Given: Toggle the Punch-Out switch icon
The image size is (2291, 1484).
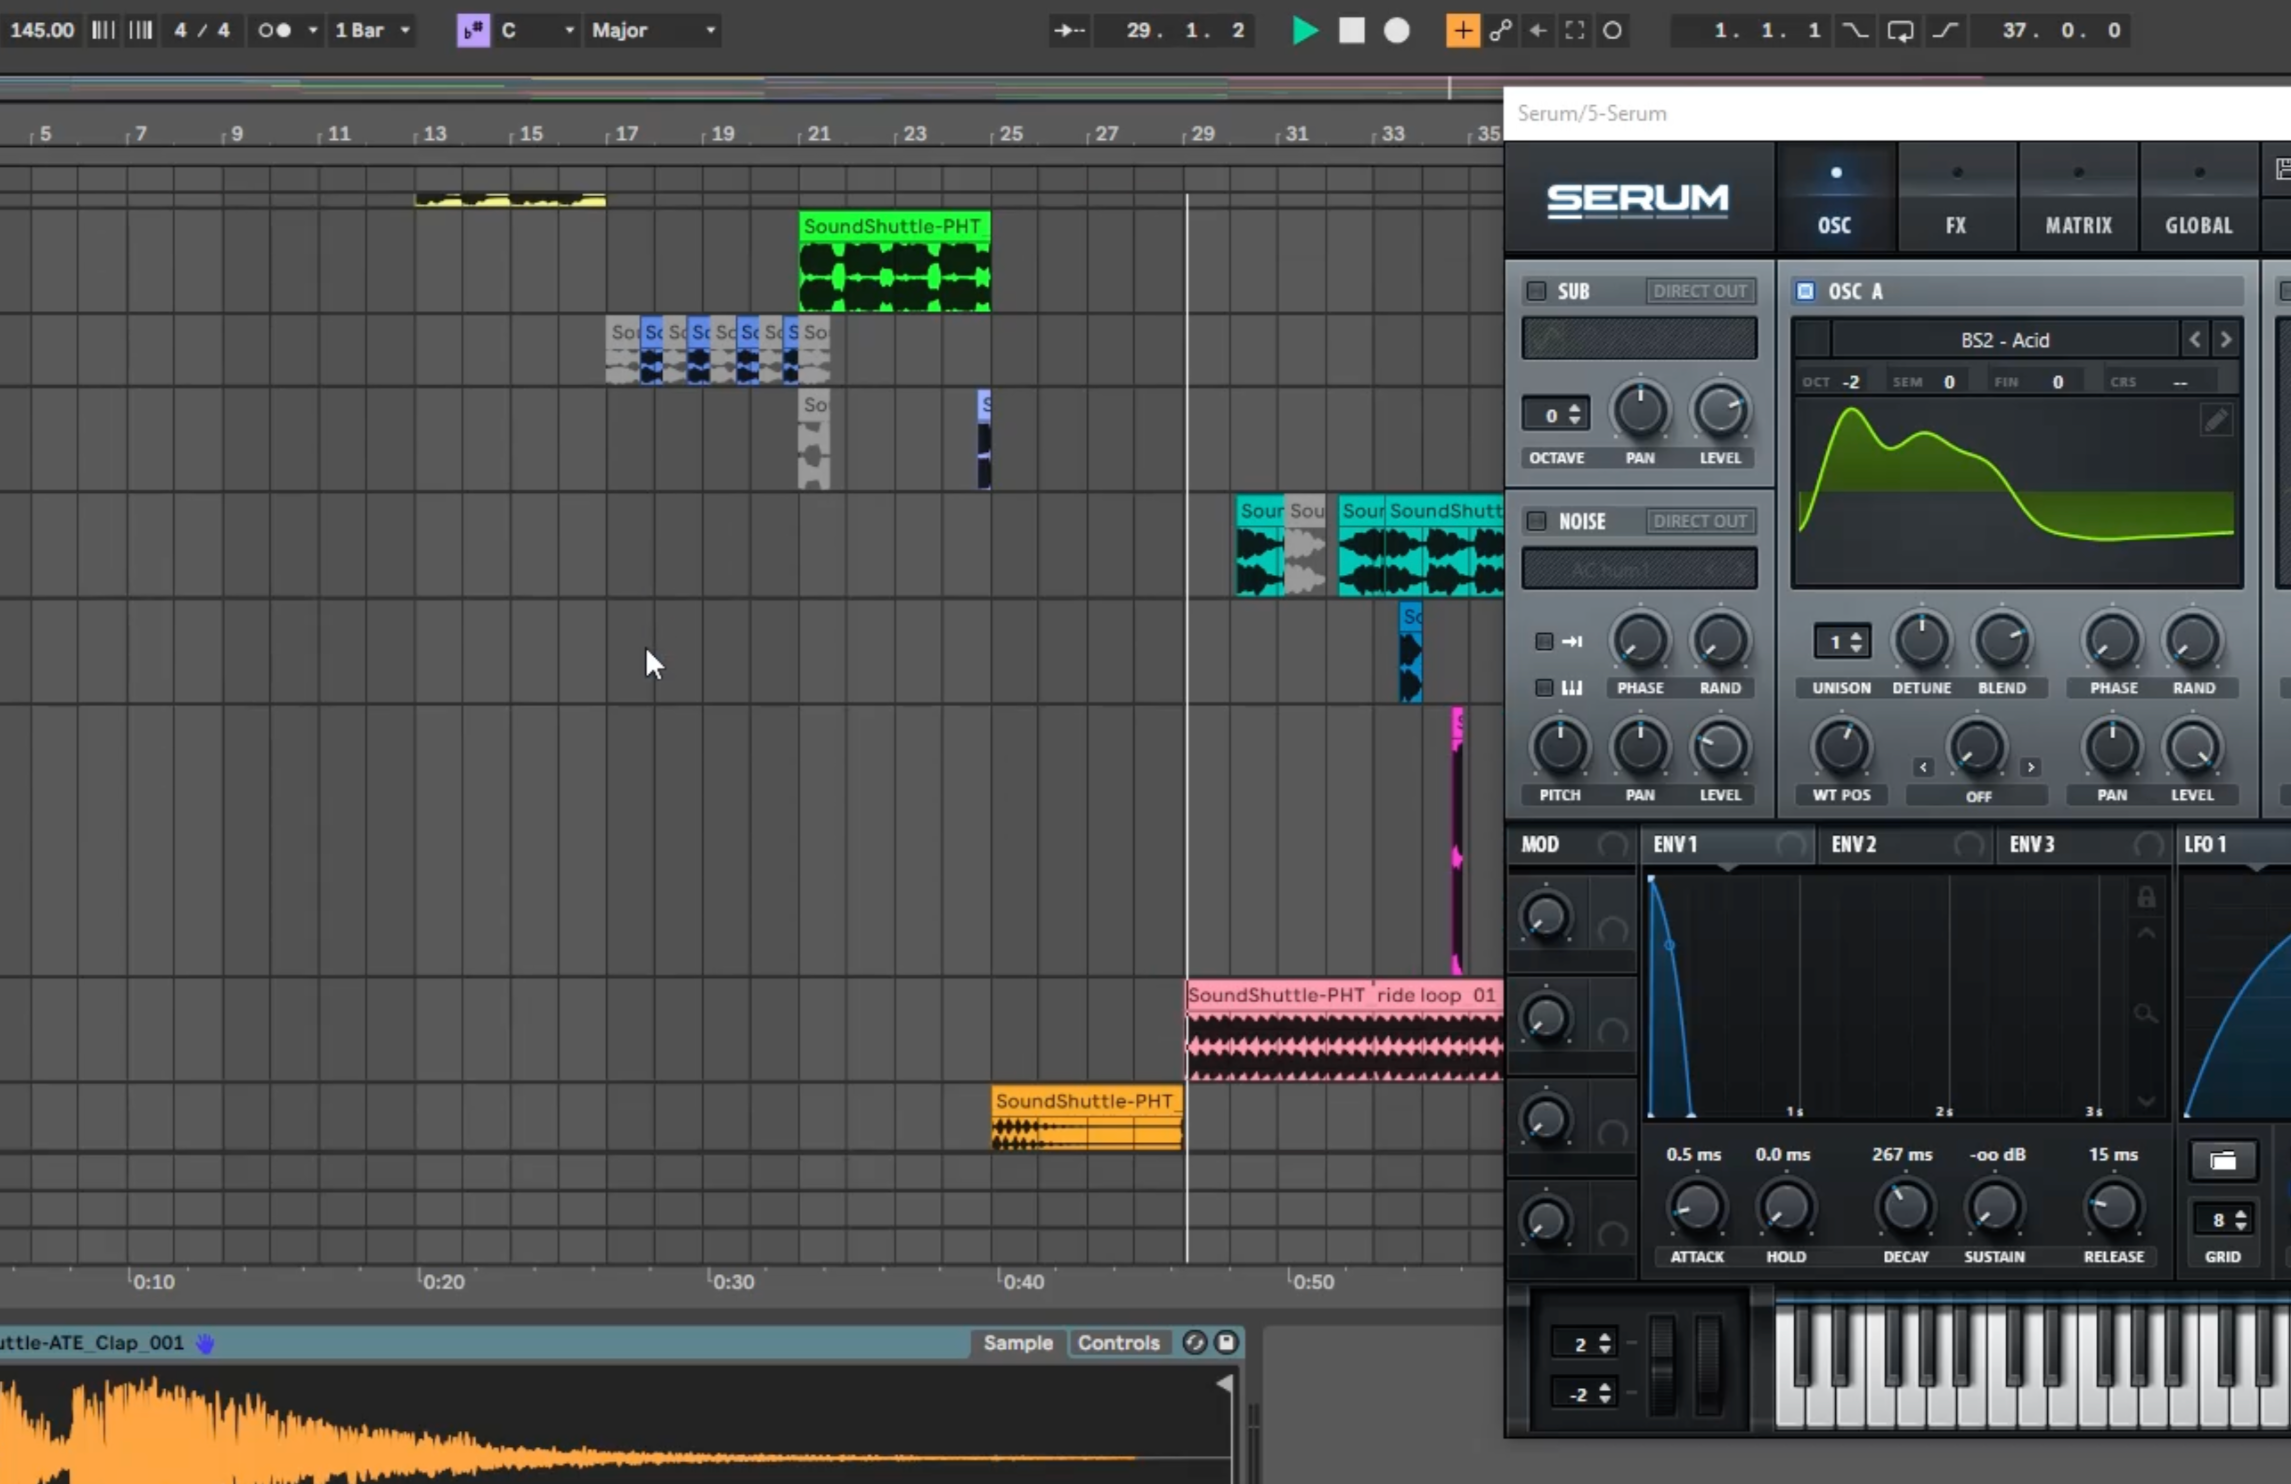Looking at the screenshot, I should (x=1945, y=30).
